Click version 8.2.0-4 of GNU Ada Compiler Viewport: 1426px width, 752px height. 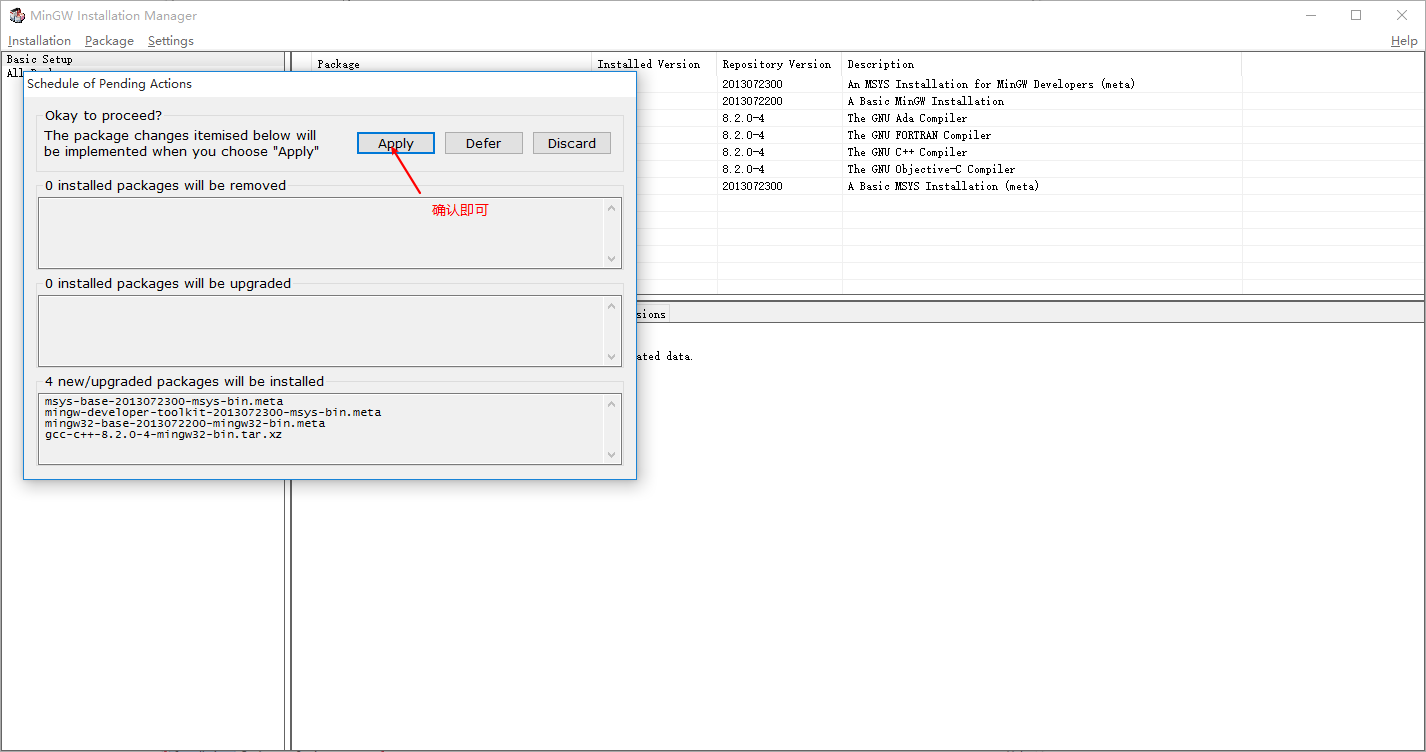coord(743,118)
